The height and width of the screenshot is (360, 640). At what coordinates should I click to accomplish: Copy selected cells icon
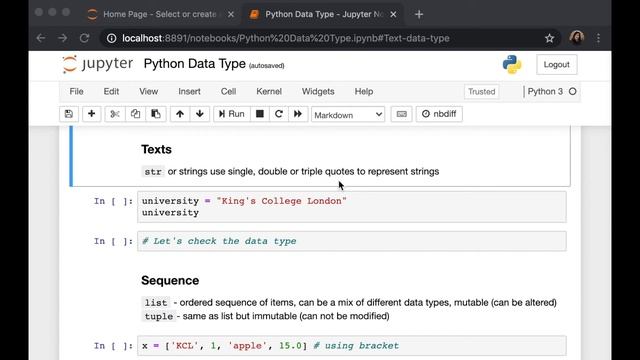tap(135, 114)
